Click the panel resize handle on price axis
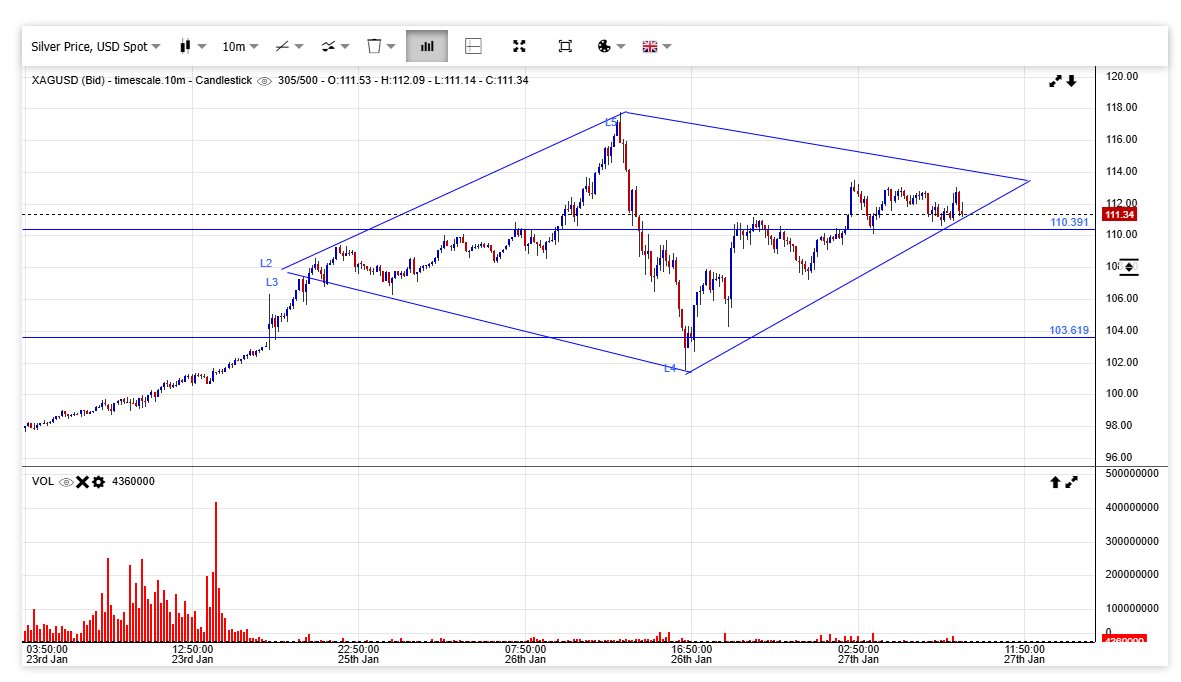Viewport: 1181px width, 682px height. point(1128,266)
